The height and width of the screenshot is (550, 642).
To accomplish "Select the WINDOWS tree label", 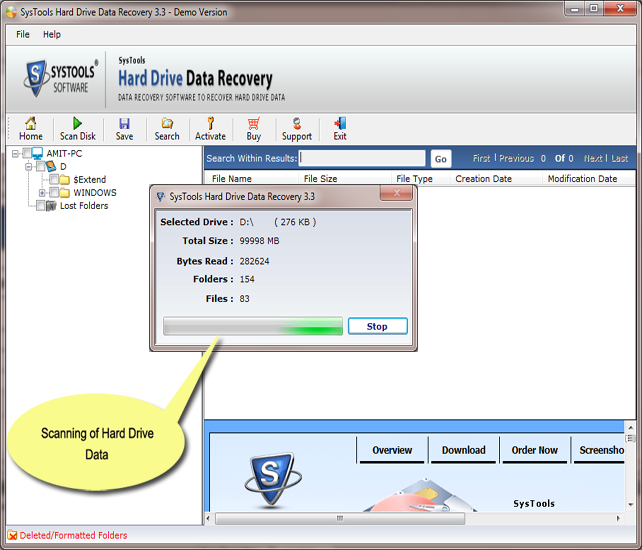I will (95, 192).
